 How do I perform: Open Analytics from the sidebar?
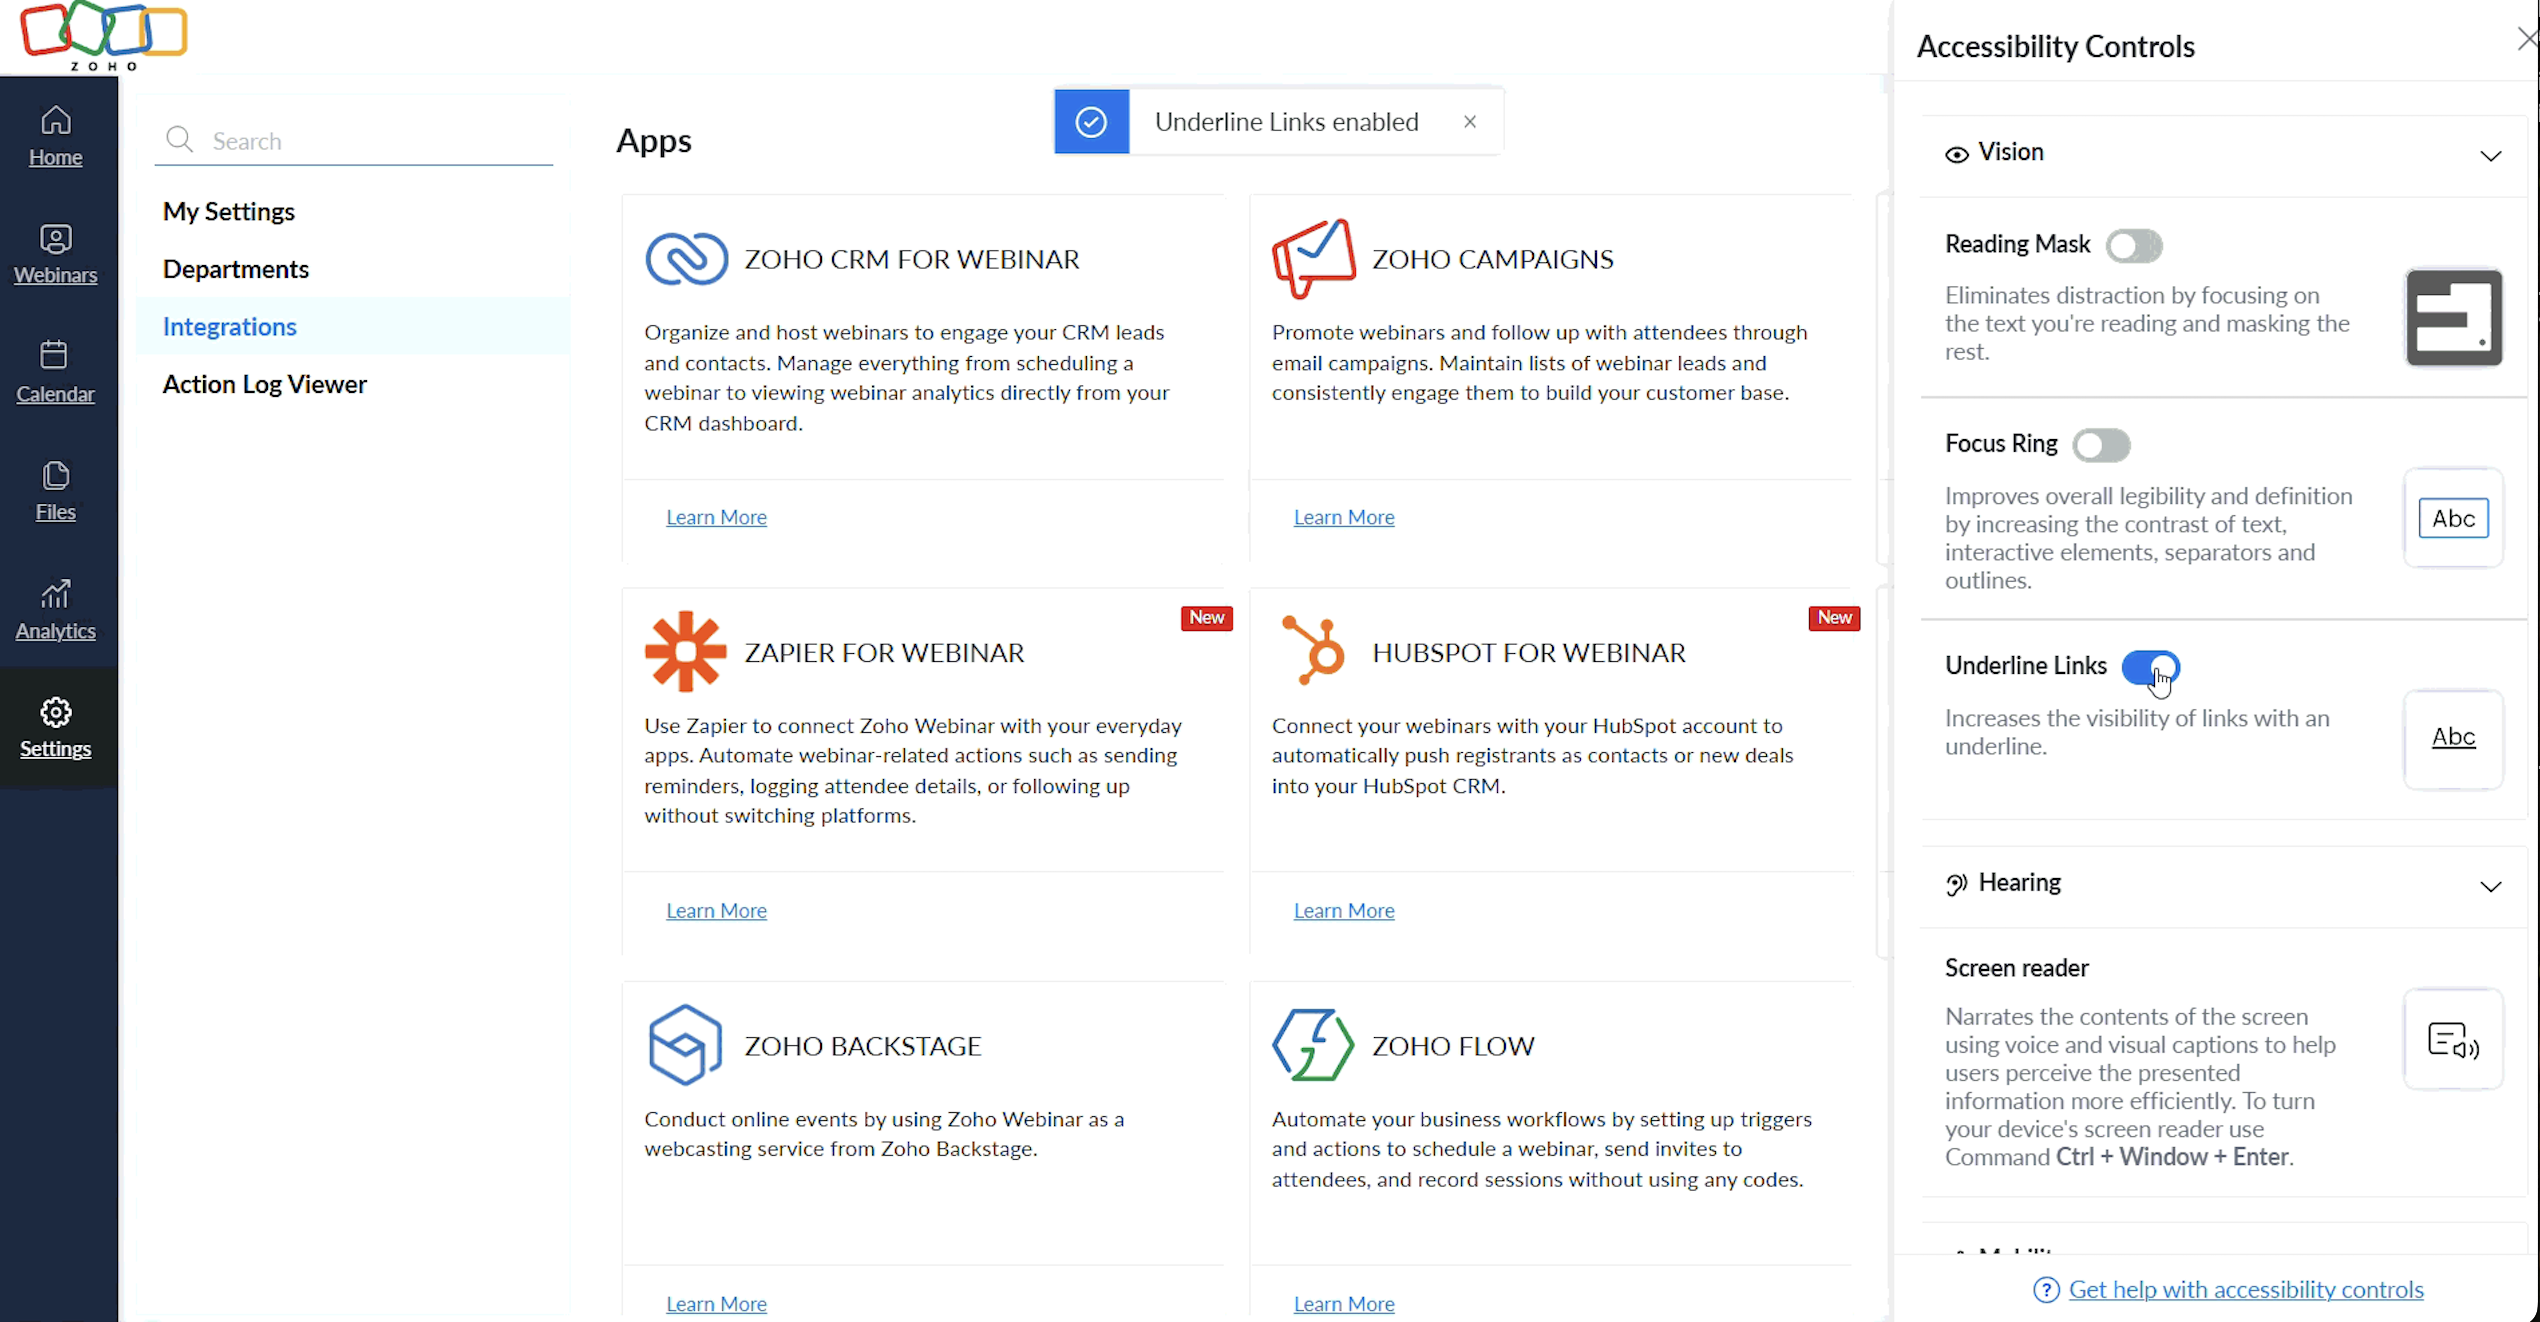(55, 609)
